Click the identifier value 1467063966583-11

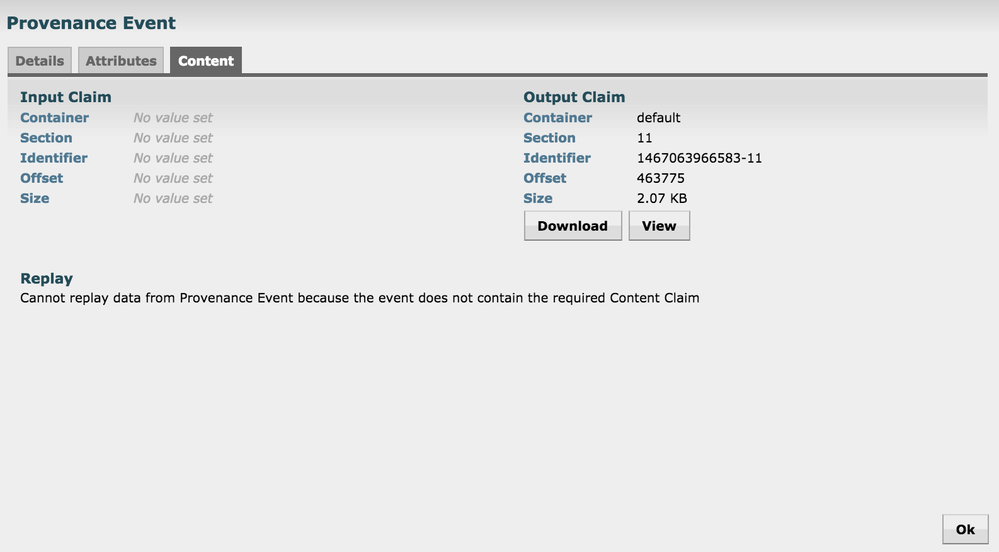pos(699,158)
